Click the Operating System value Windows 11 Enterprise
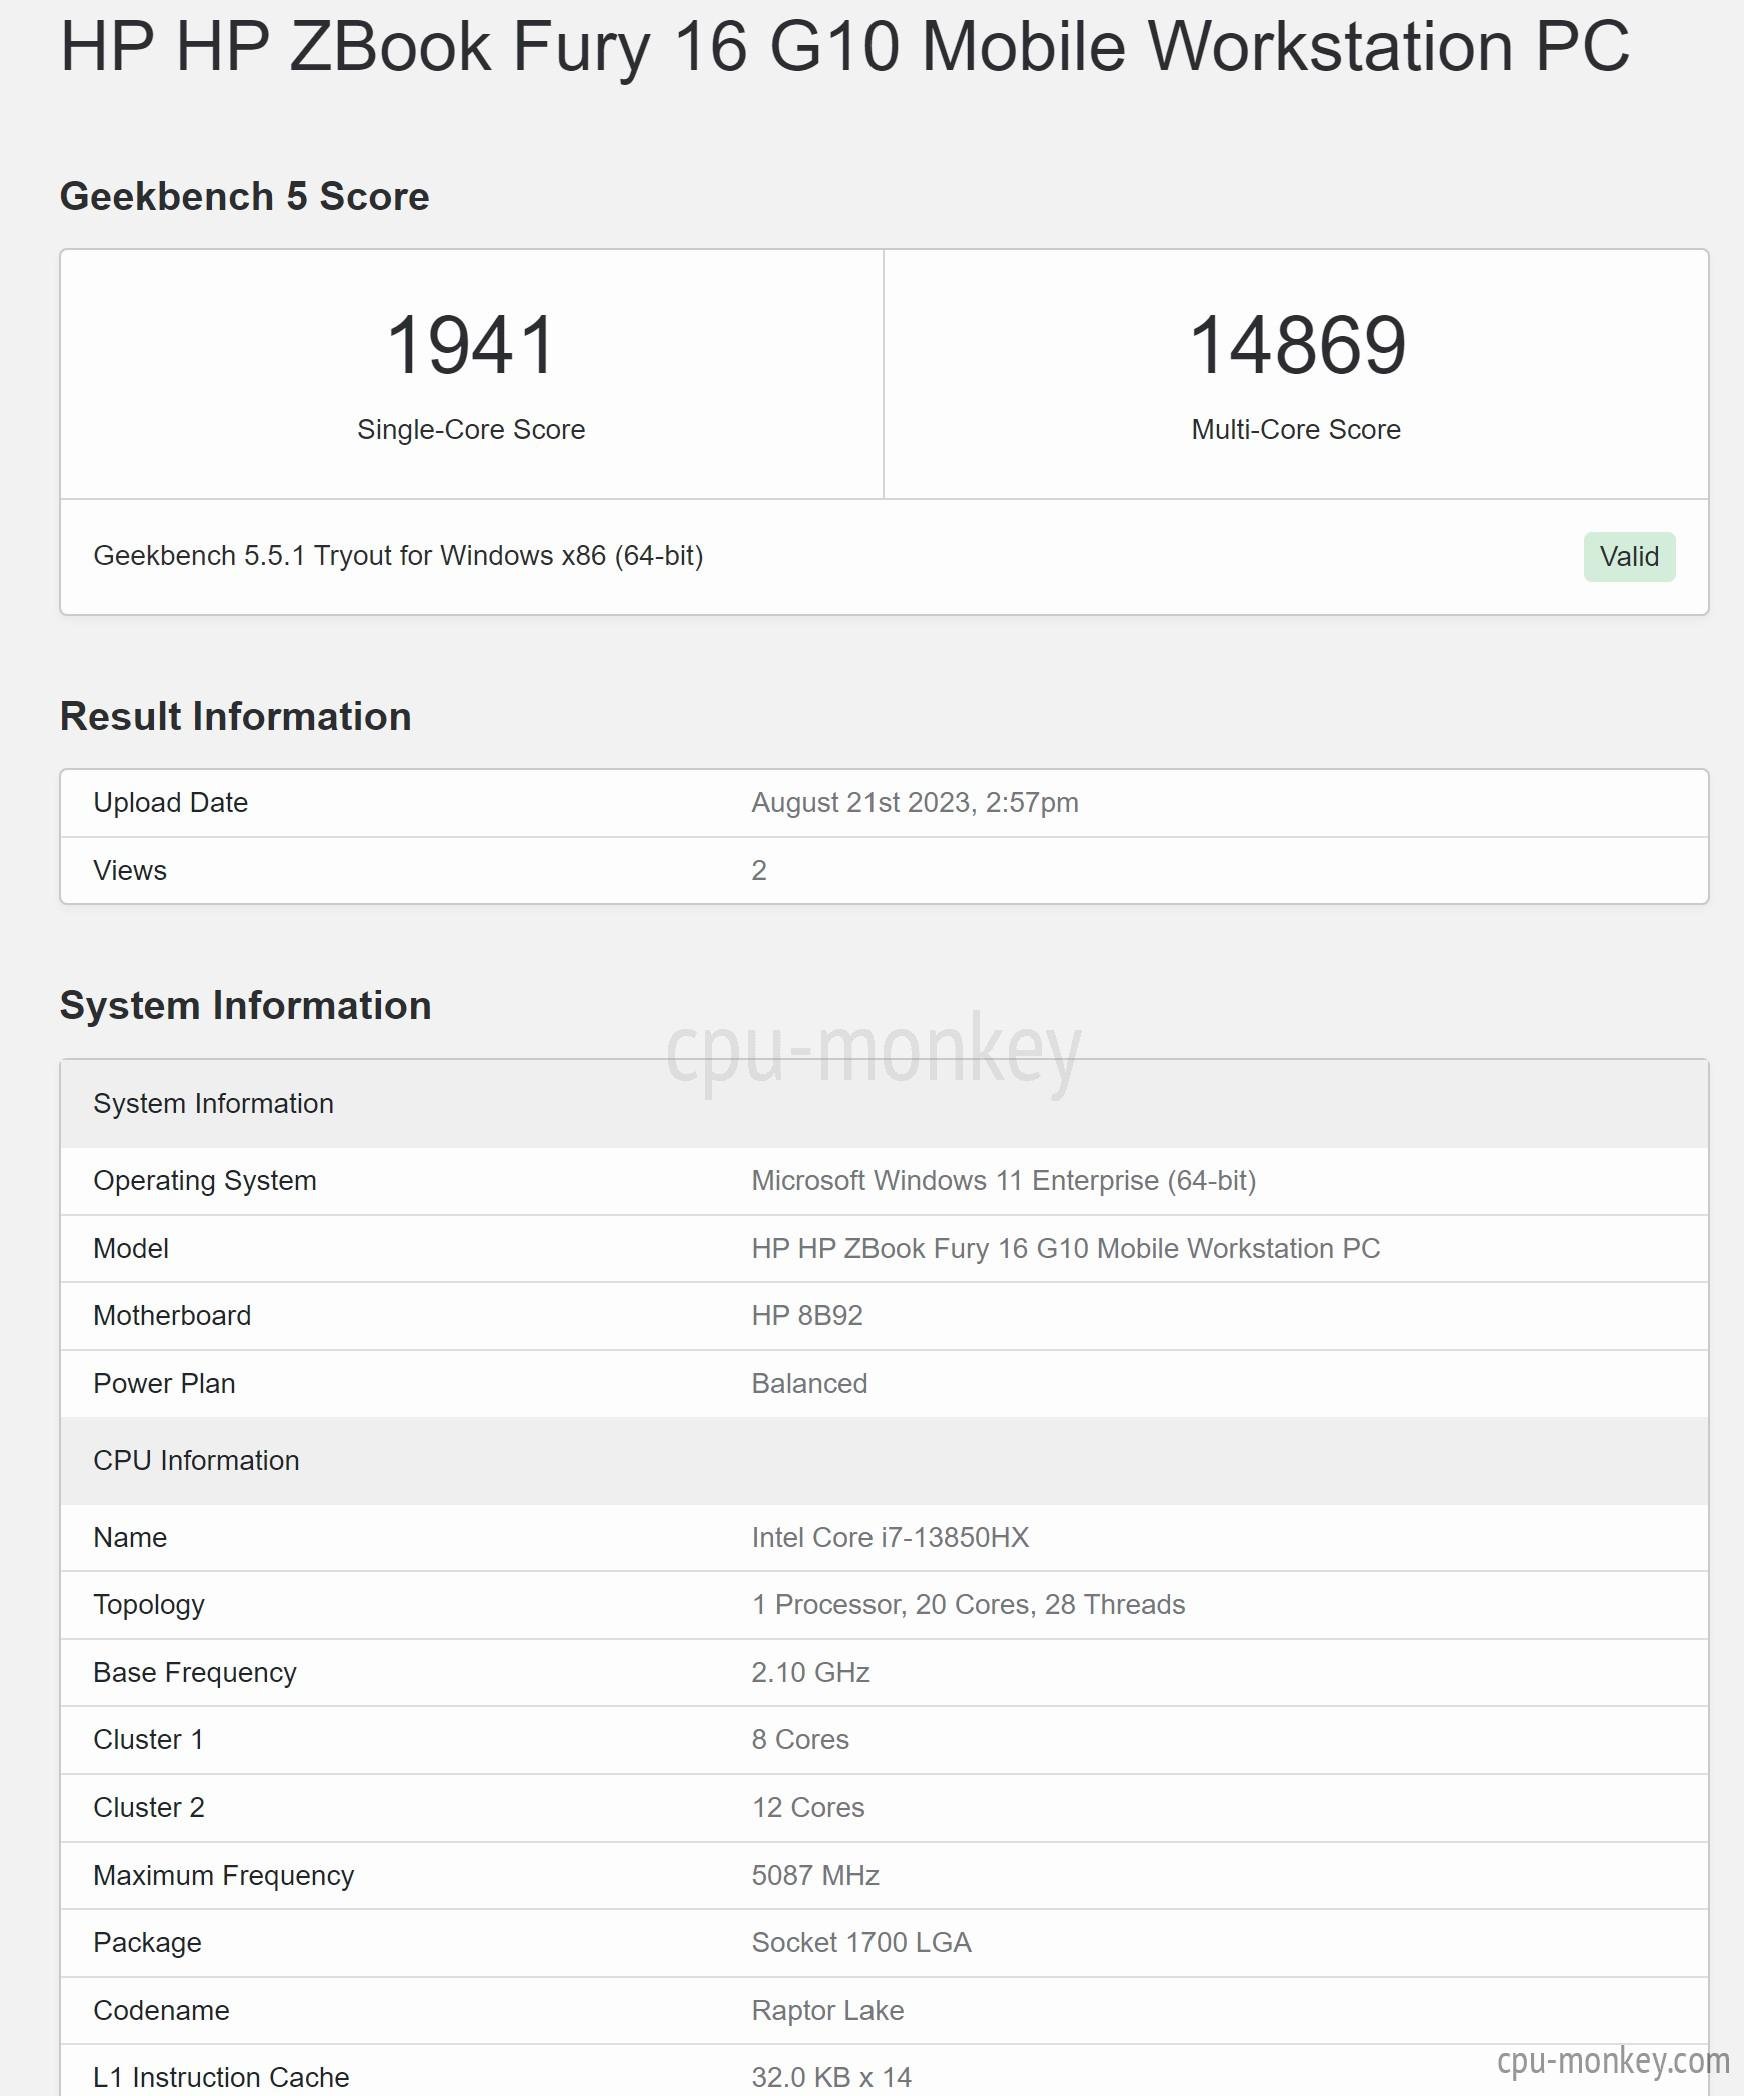The image size is (1744, 2096). (x=1003, y=1181)
